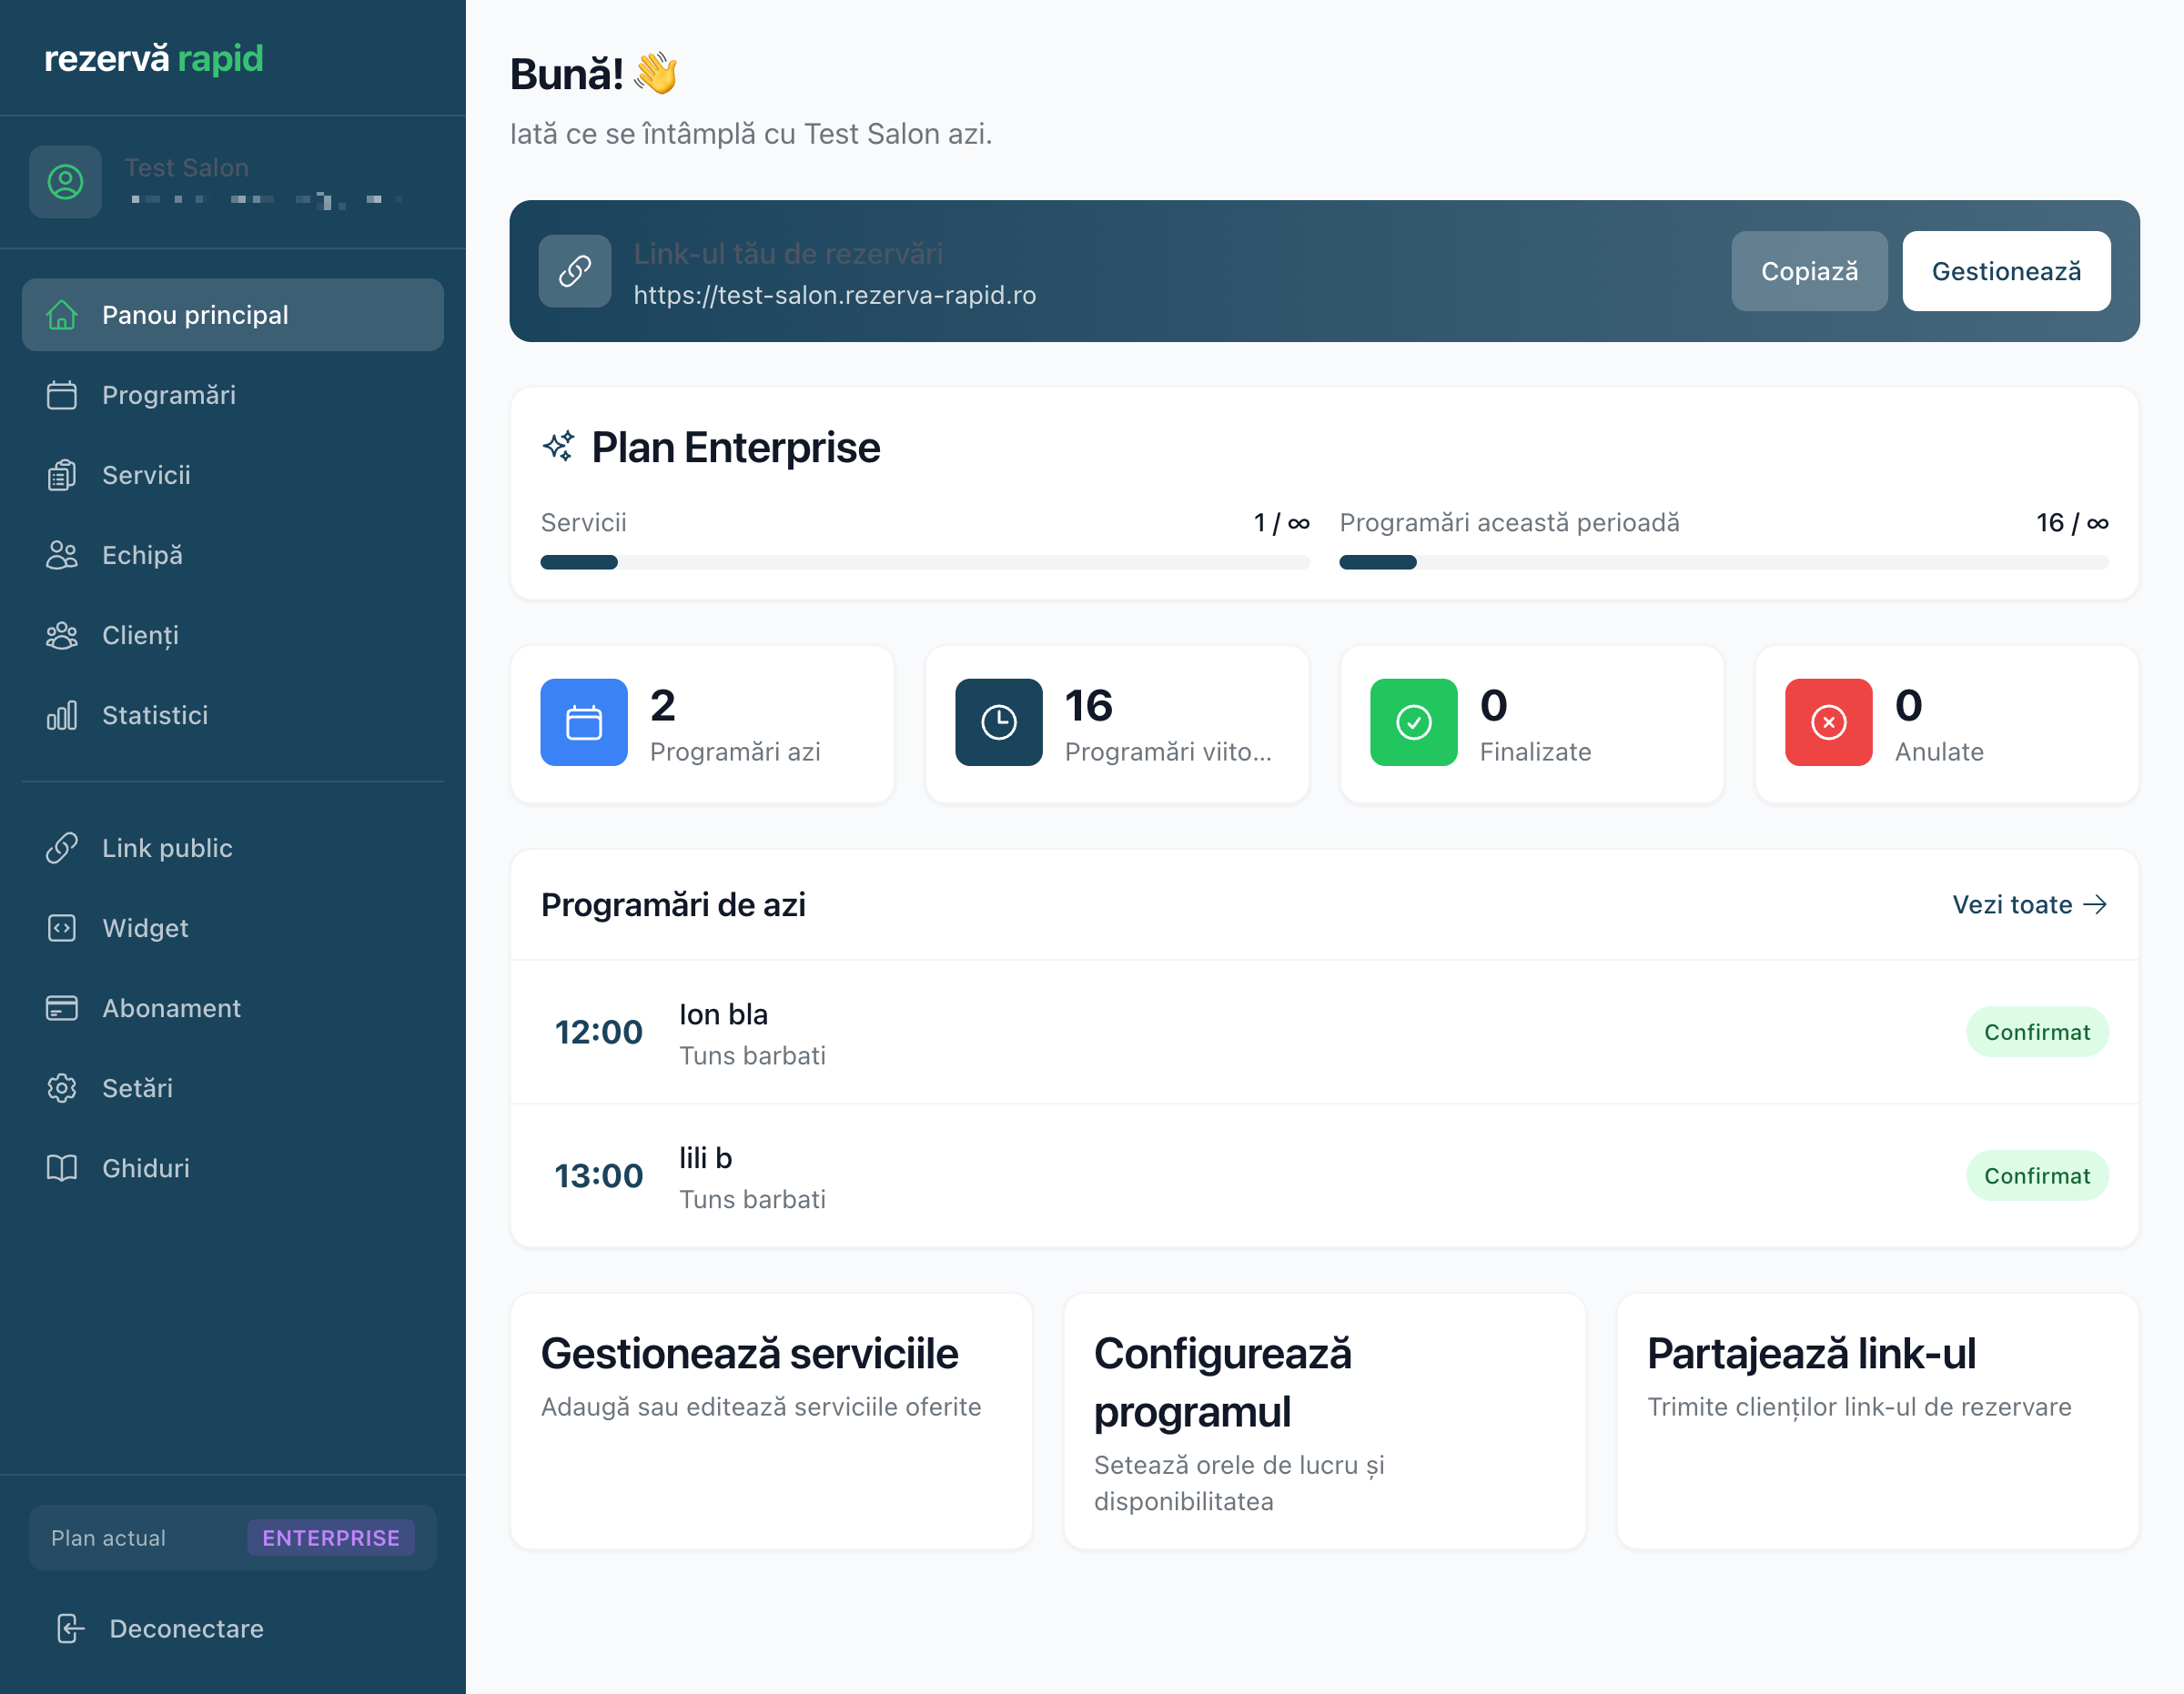Viewport: 2184px width, 1694px height.
Task: Click the blue calendar icon on Programări azi card
Action: click(x=583, y=722)
